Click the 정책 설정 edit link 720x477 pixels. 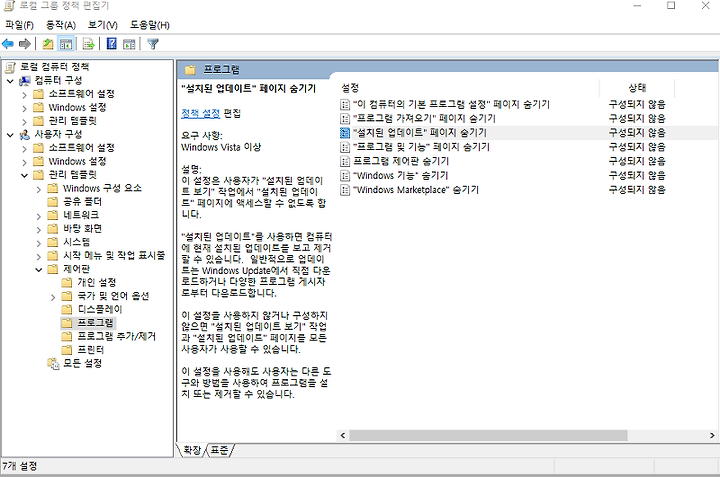point(201,113)
